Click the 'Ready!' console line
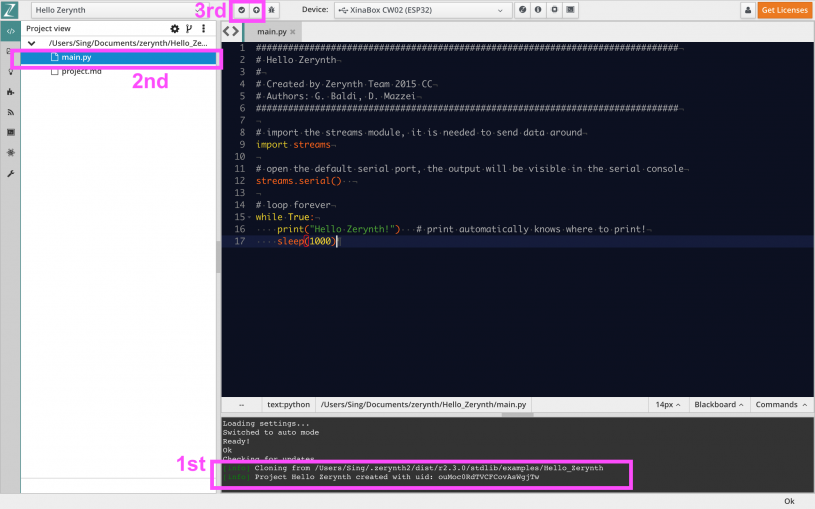 tap(236, 441)
